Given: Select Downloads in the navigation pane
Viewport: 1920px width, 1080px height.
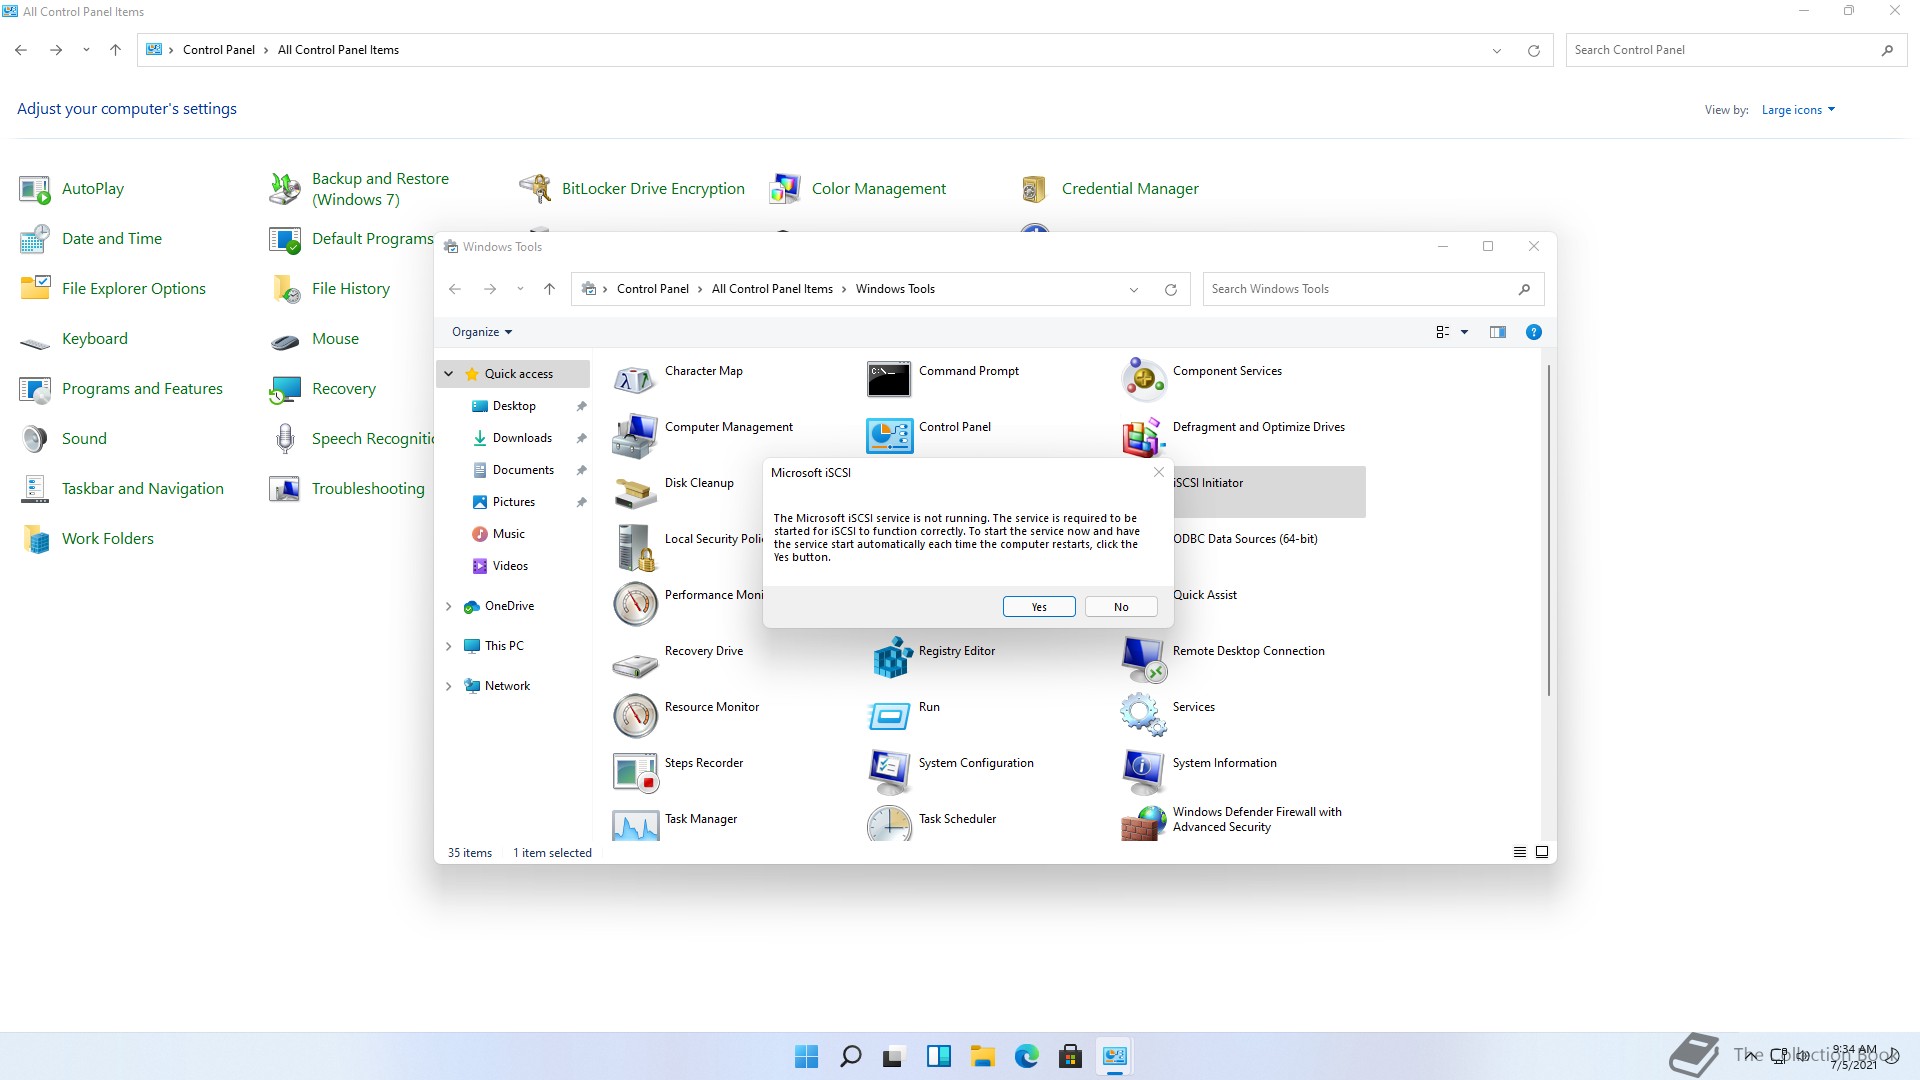Looking at the screenshot, I should tap(522, 438).
